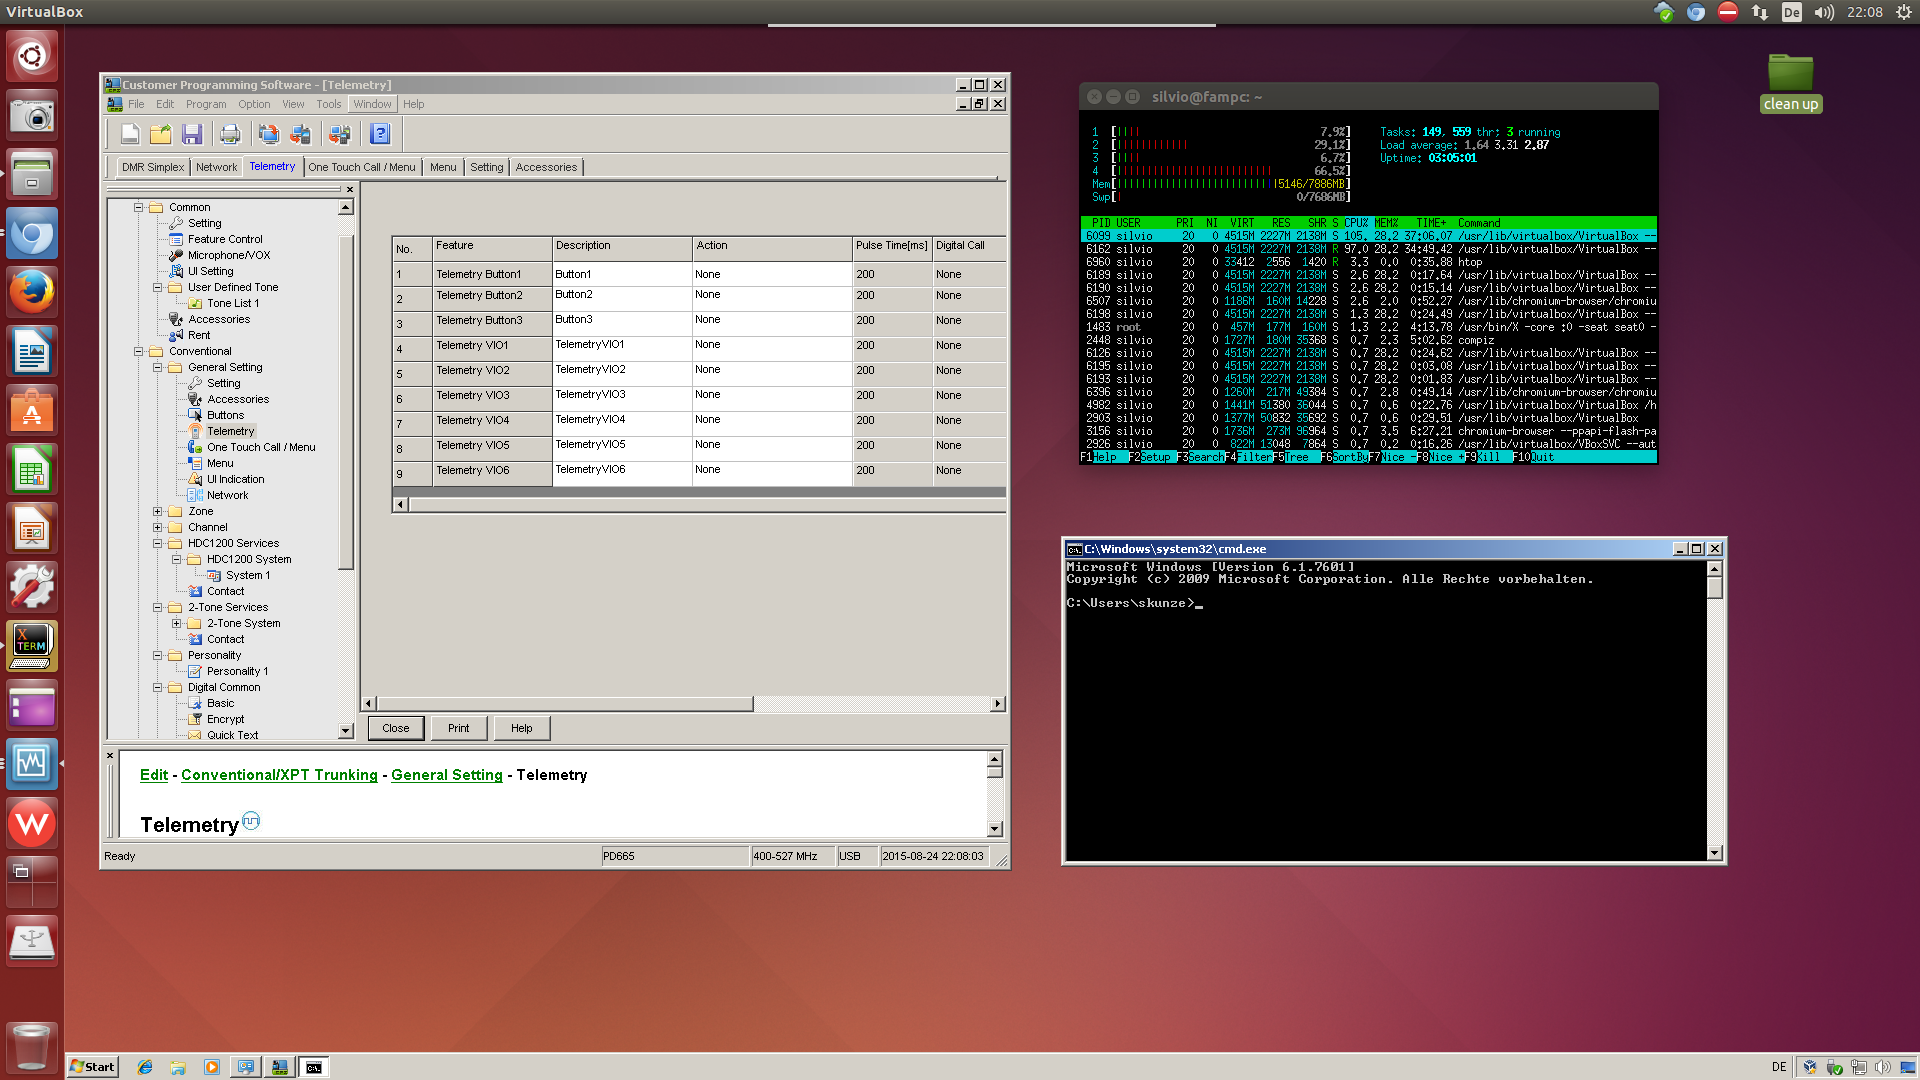Click the Pulse Time cell for Telemetry VIO6
Image resolution: width=1920 pixels, height=1080 pixels.
[x=892, y=474]
